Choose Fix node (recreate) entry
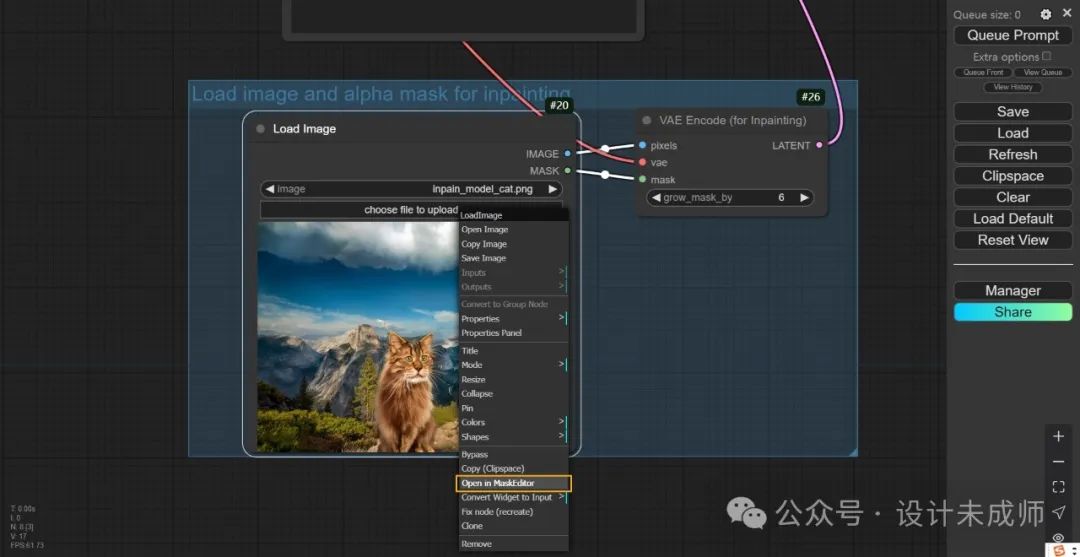The height and width of the screenshot is (557, 1080). pos(513,512)
